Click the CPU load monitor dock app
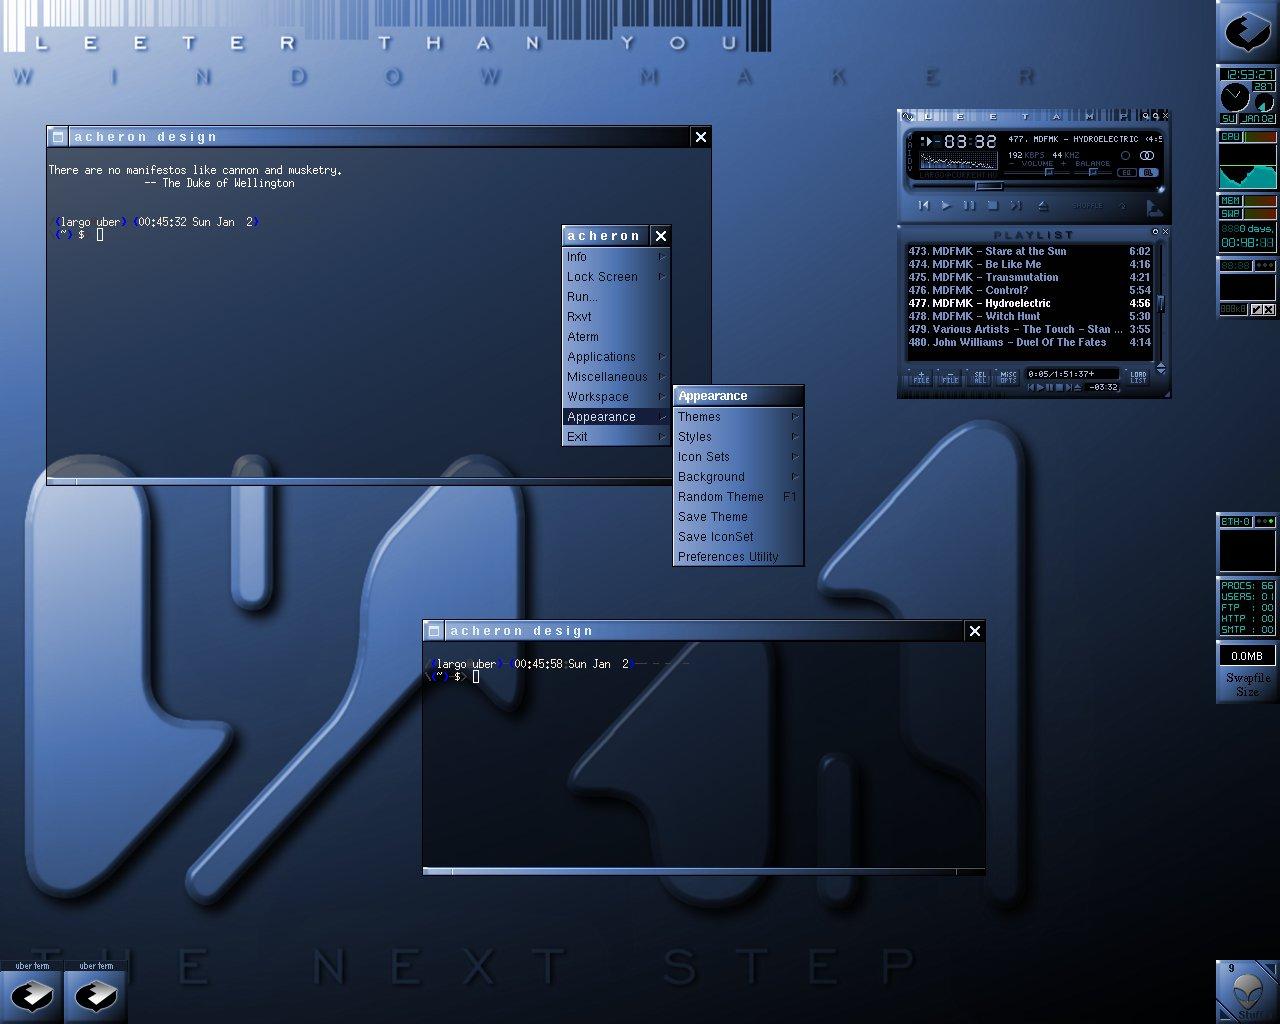The height and width of the screenshot is (1024, 1280). click(1248, 159)
